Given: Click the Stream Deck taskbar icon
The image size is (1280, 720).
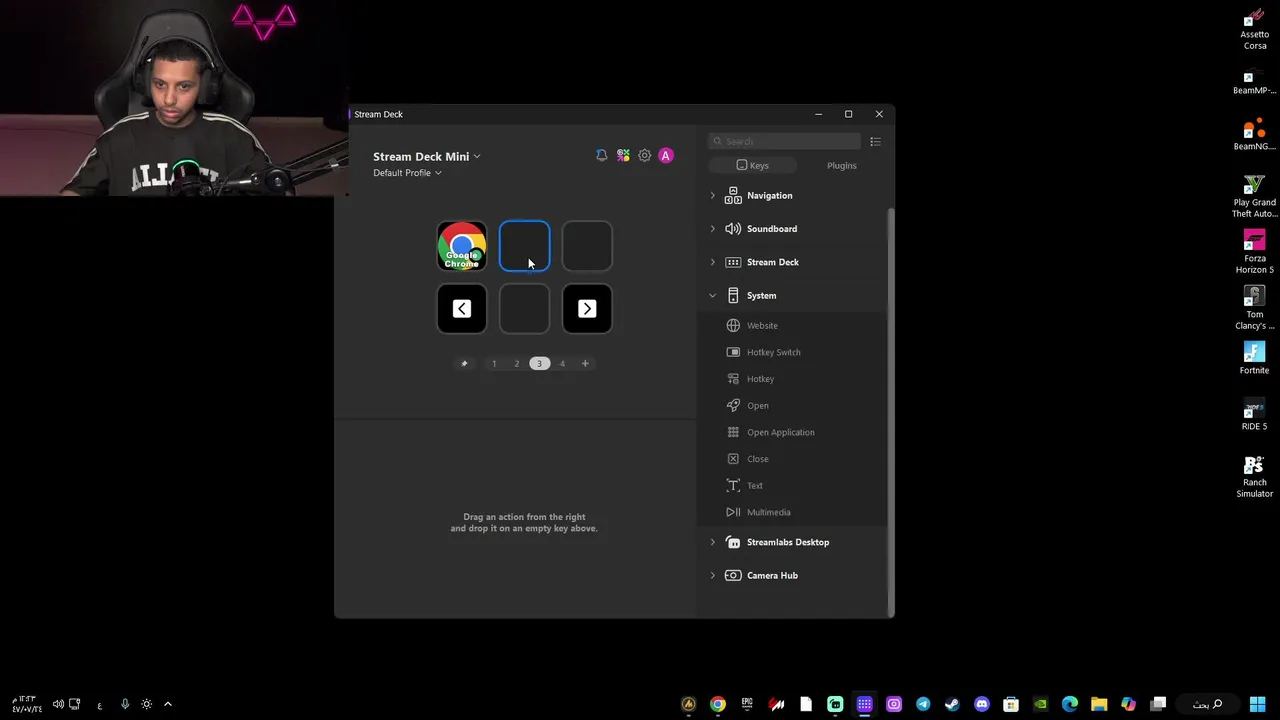Looking at the screenshot, I should point(864,704).
